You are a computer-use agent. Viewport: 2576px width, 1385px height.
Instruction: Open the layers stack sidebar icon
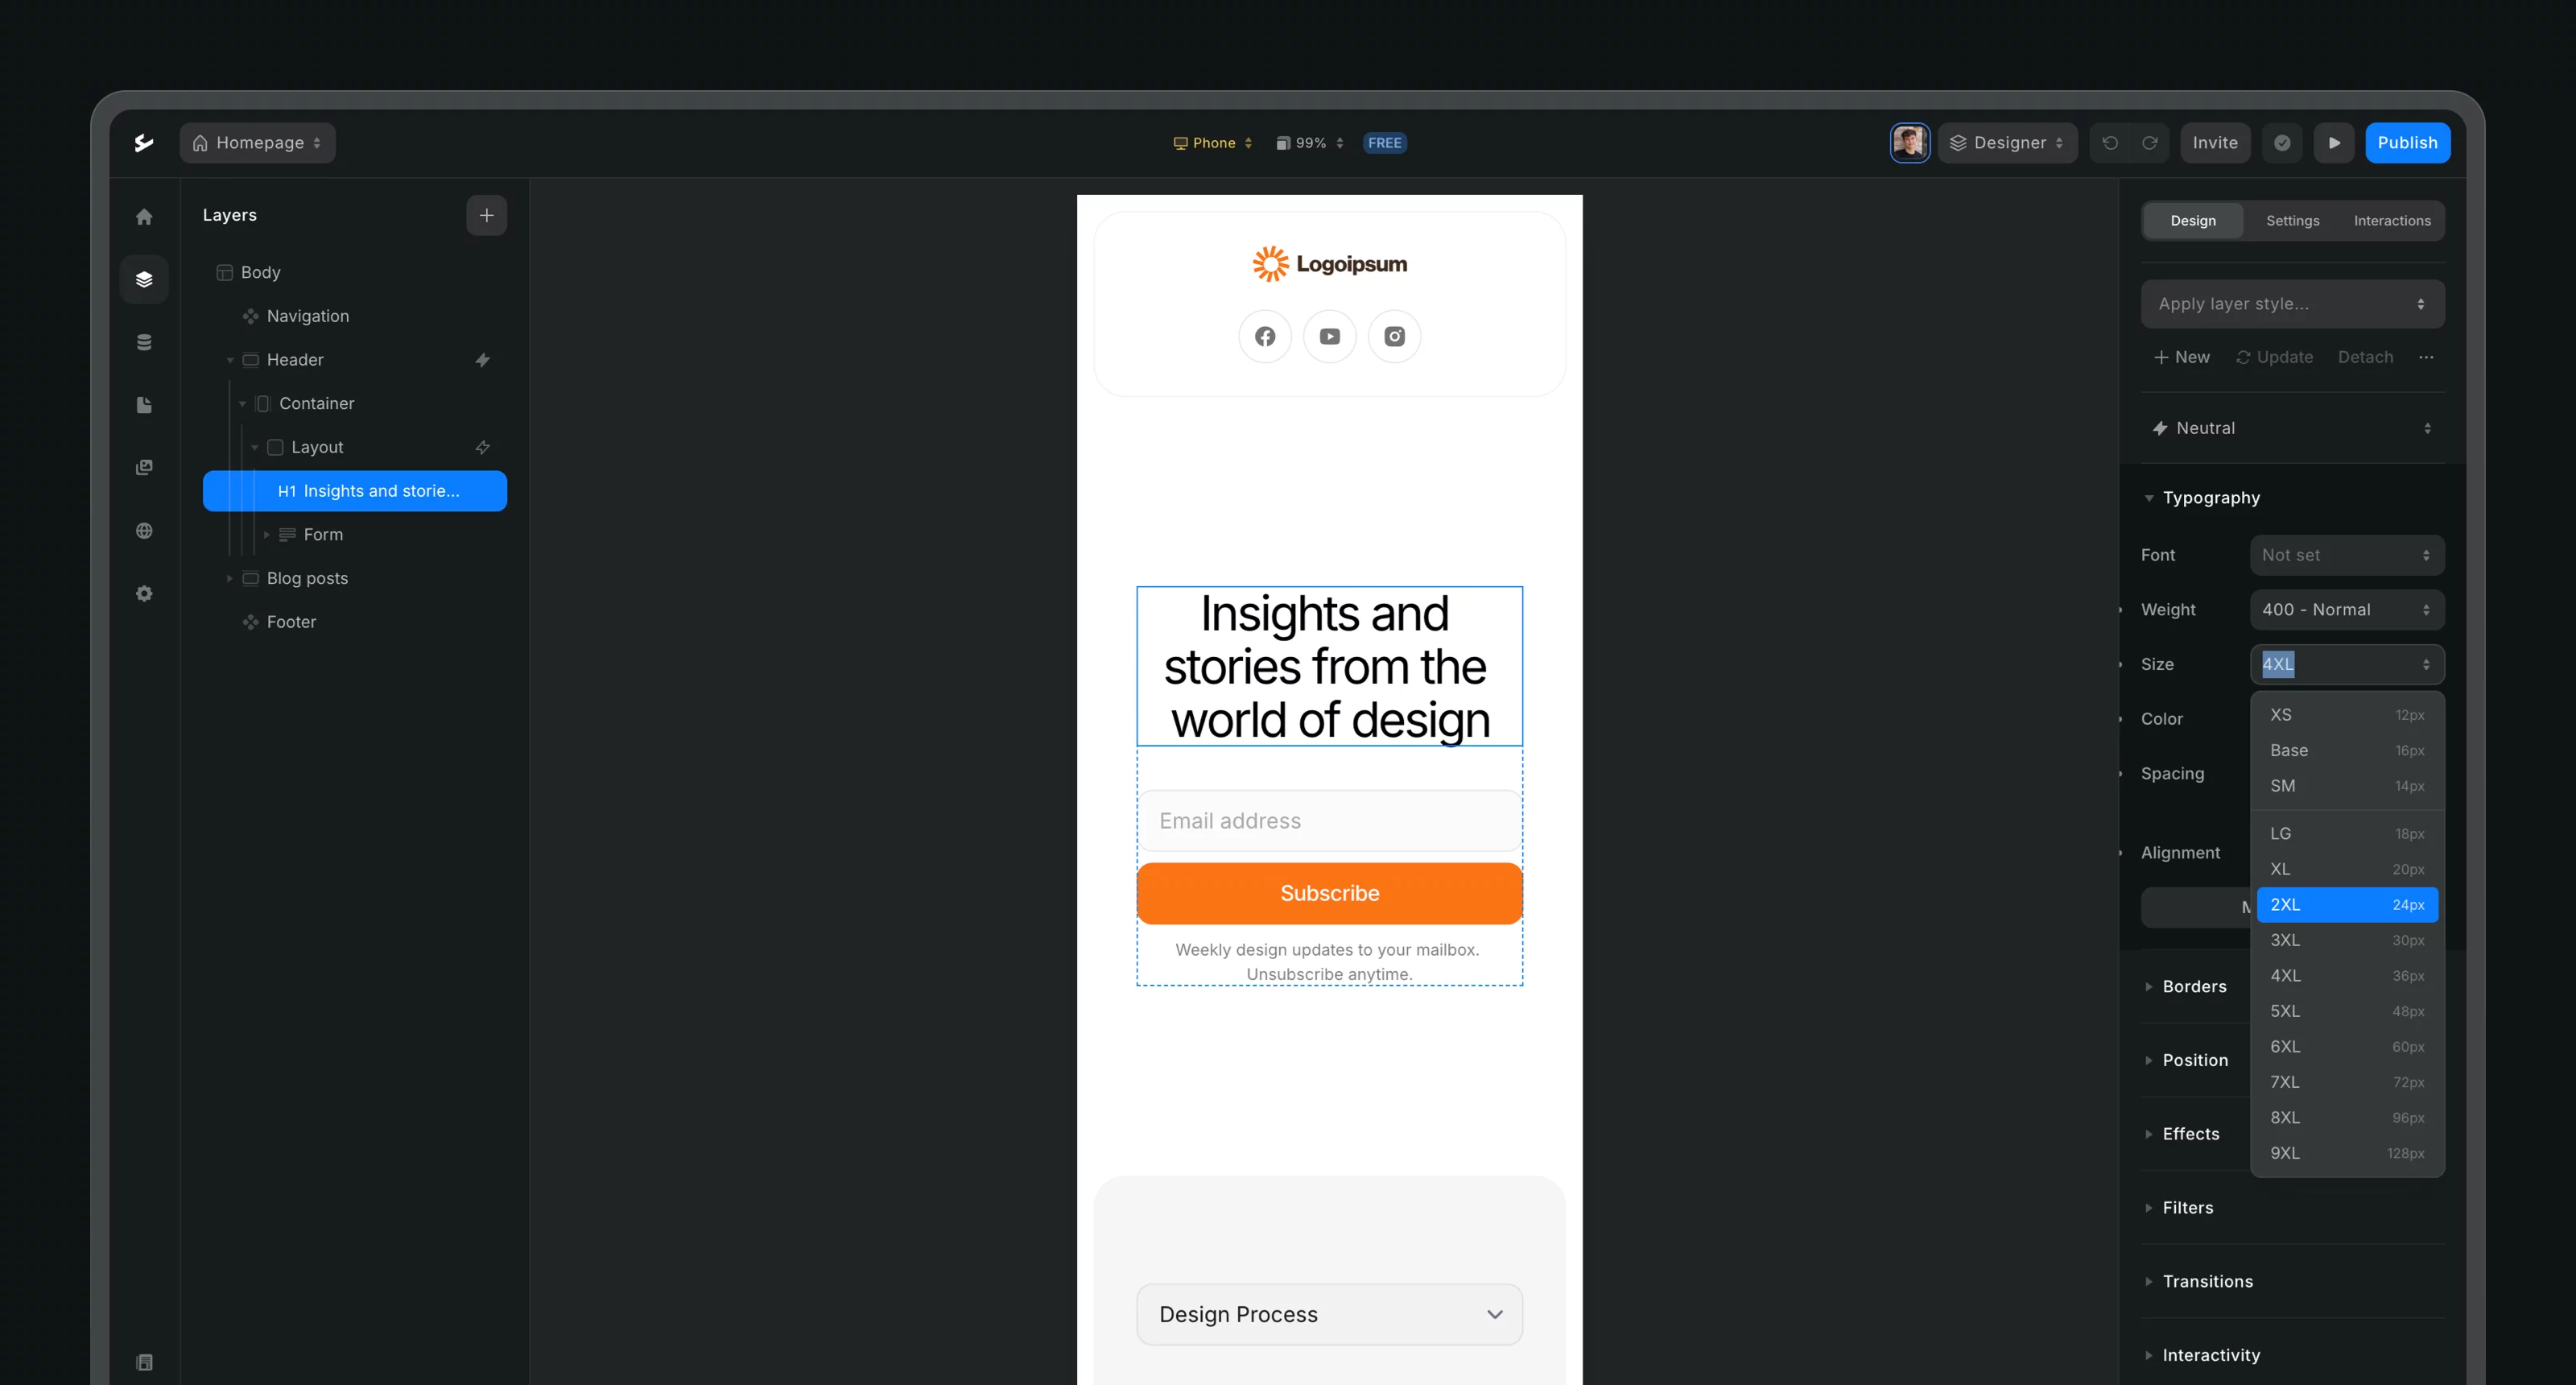144,279
